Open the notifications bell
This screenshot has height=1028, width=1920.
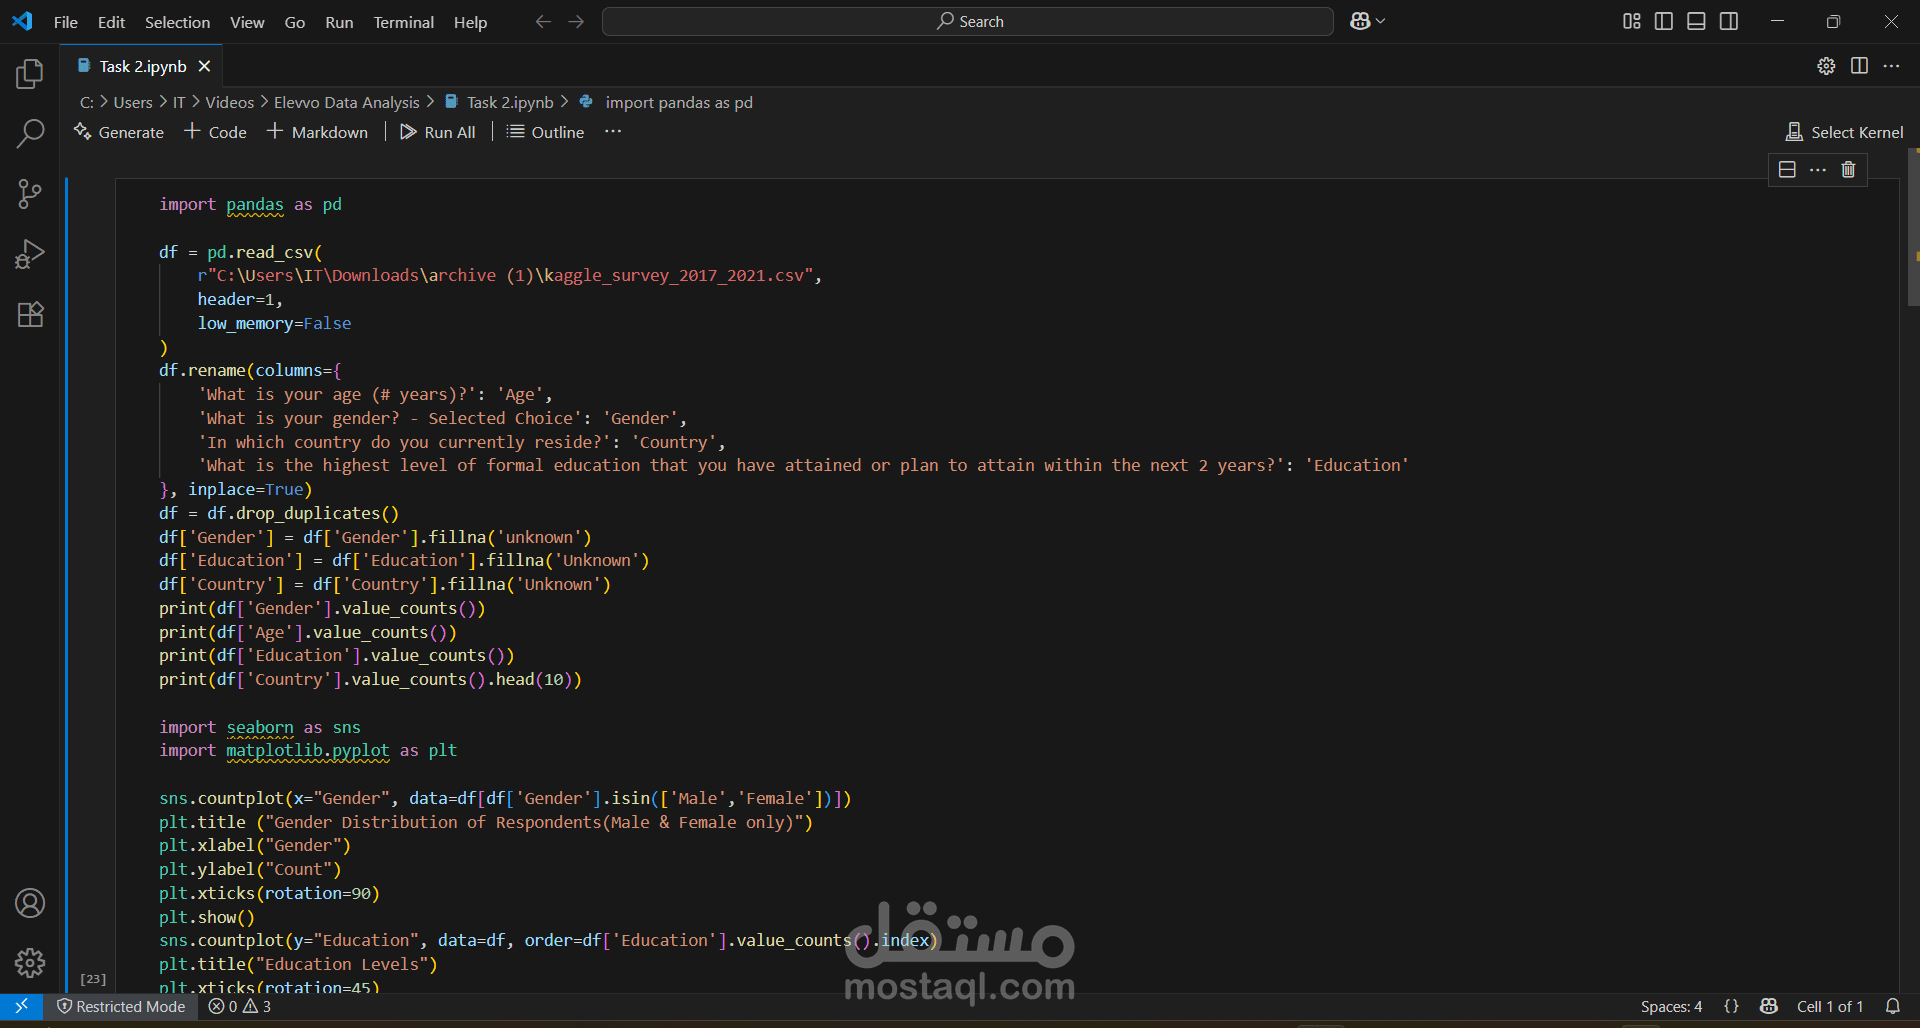pos(1892,1006)
